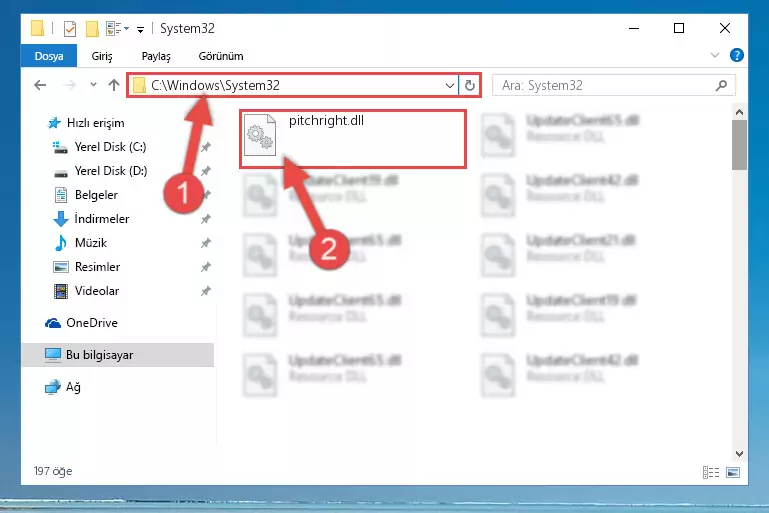Click the scrollbar down arrow
The image size is (769, 513).
click(739, 454)
